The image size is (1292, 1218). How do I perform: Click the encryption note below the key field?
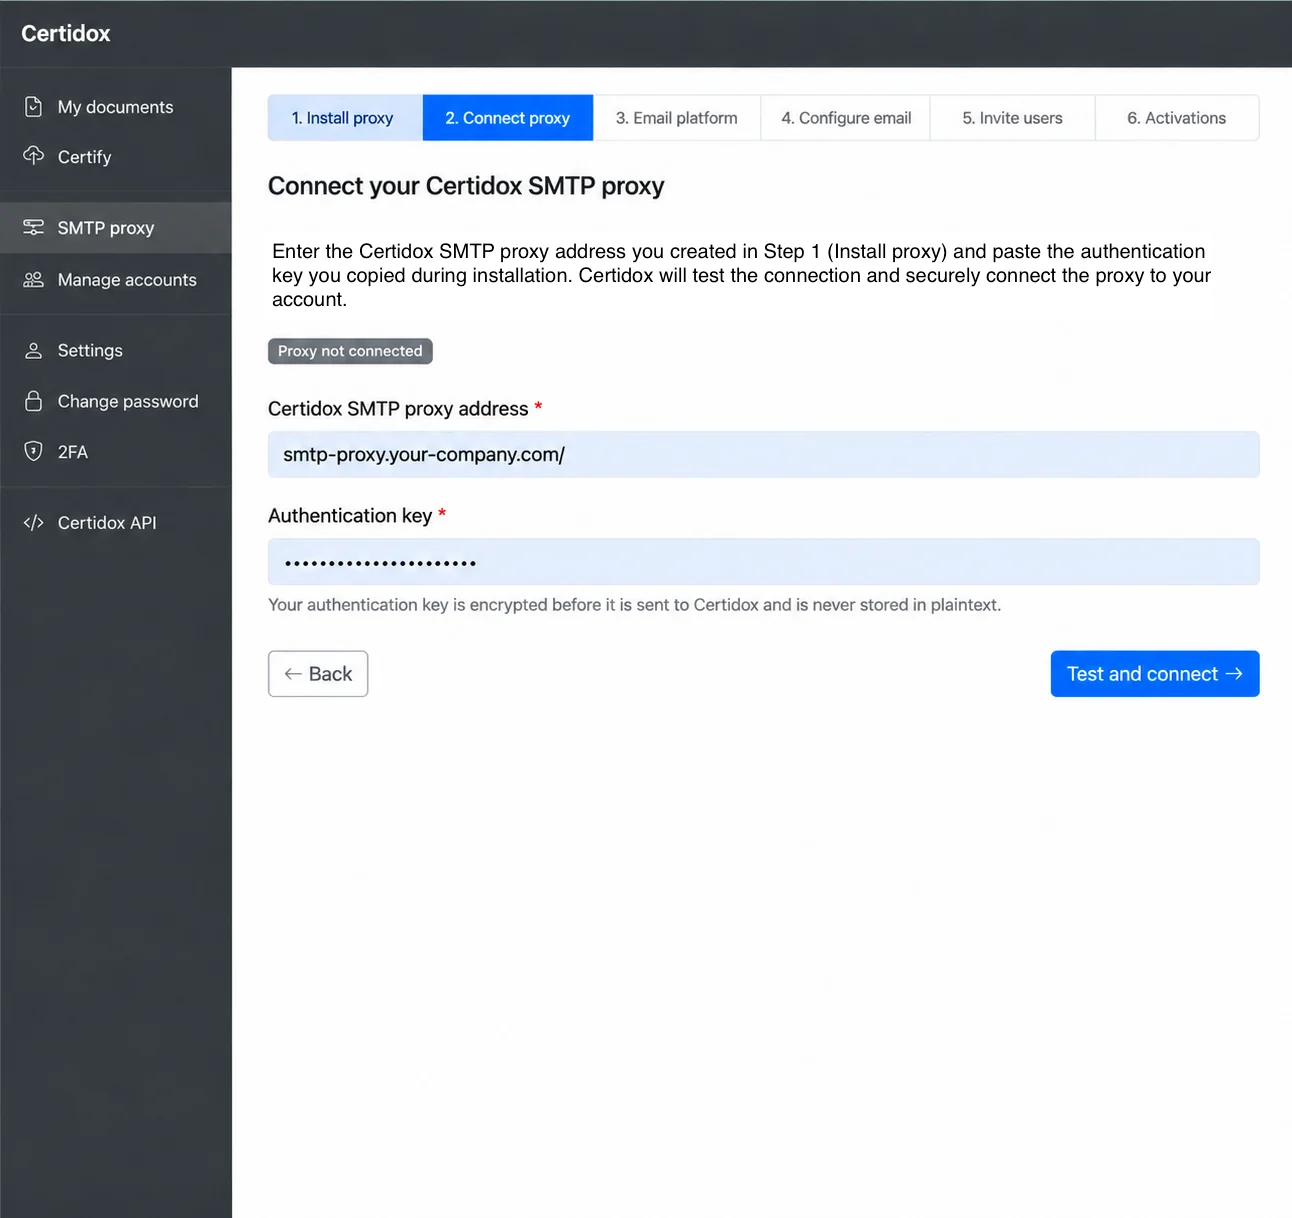point(635,605)
